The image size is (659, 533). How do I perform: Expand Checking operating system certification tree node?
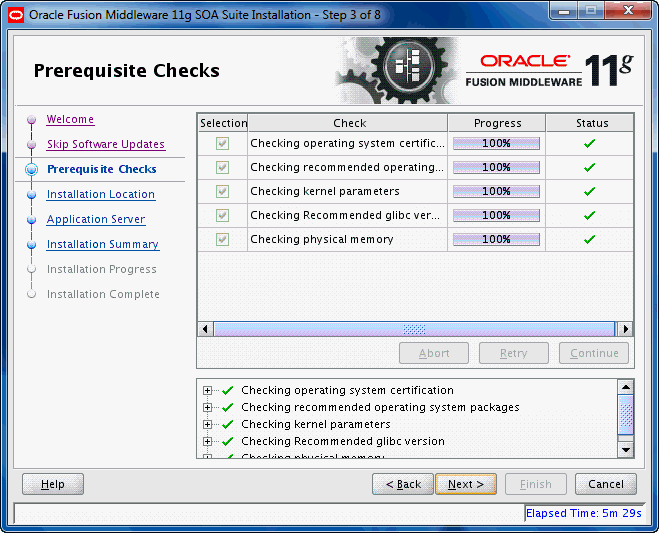tap(207, 391)
